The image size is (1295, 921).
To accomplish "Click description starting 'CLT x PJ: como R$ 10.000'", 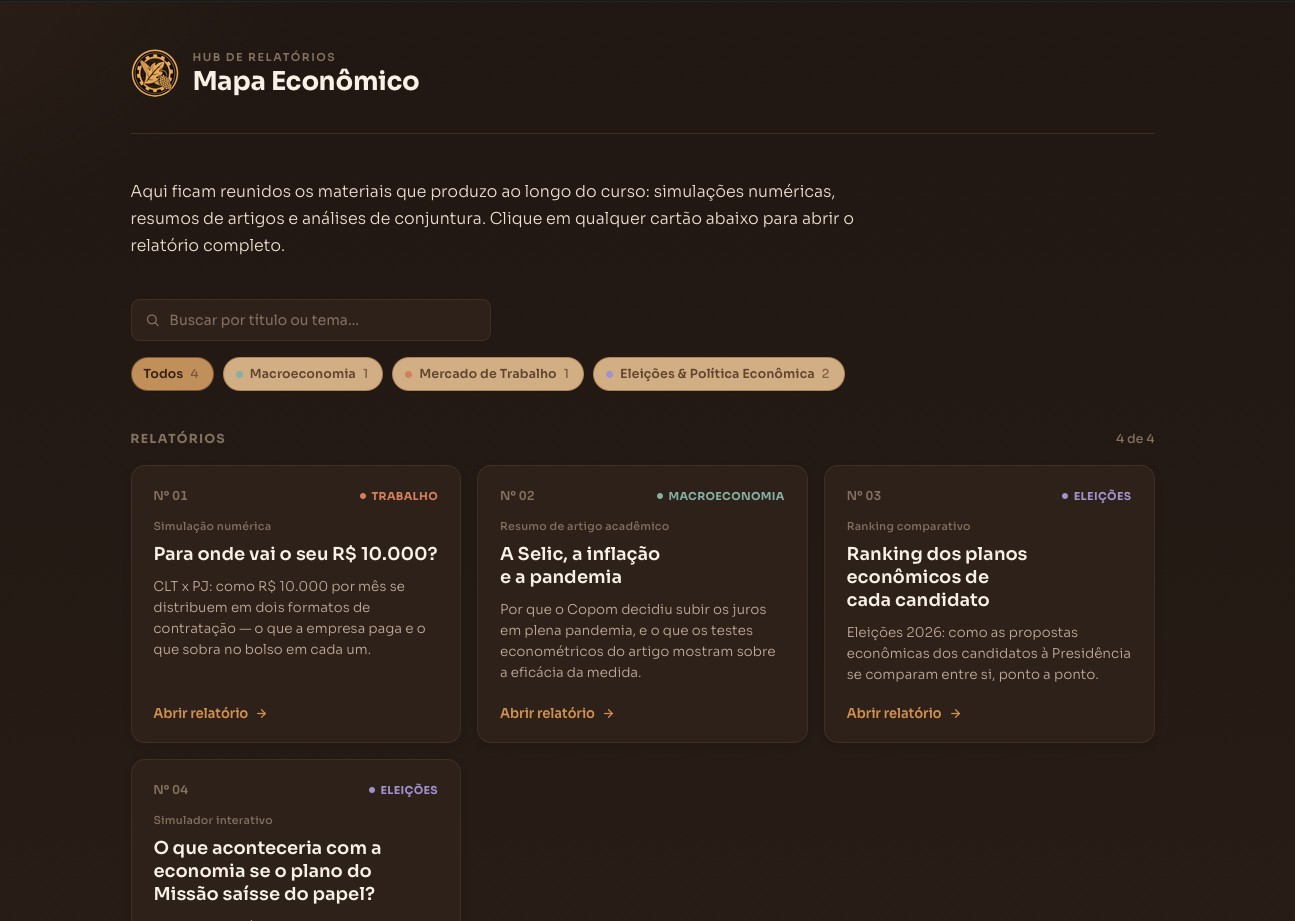I will tap(289, 618).
